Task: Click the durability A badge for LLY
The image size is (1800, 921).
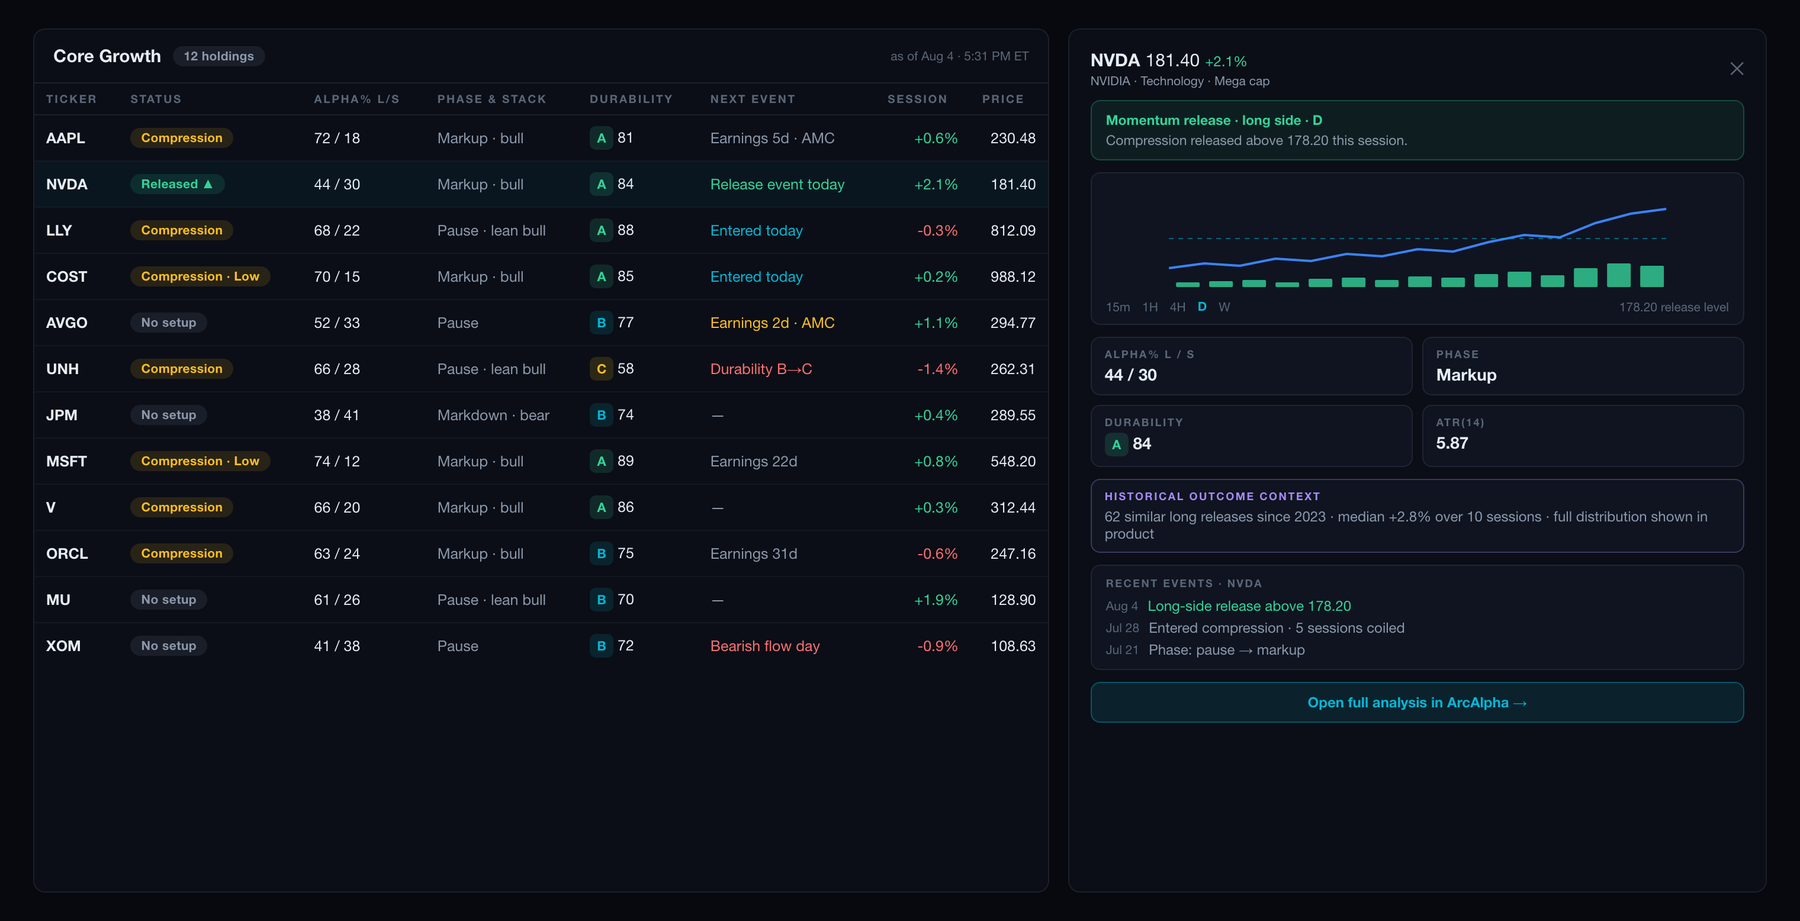Action: (601, 230)
